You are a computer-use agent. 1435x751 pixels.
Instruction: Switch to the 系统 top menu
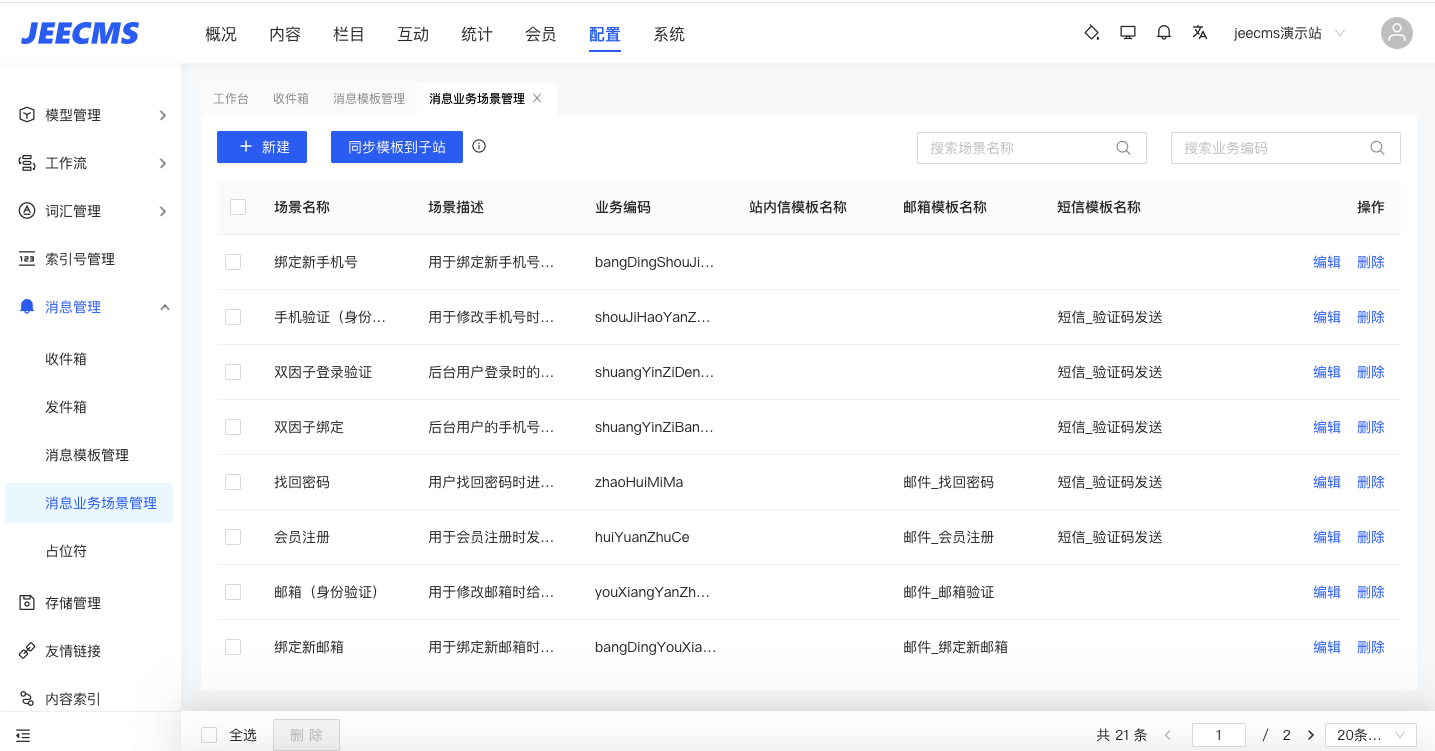coord(669,34)
